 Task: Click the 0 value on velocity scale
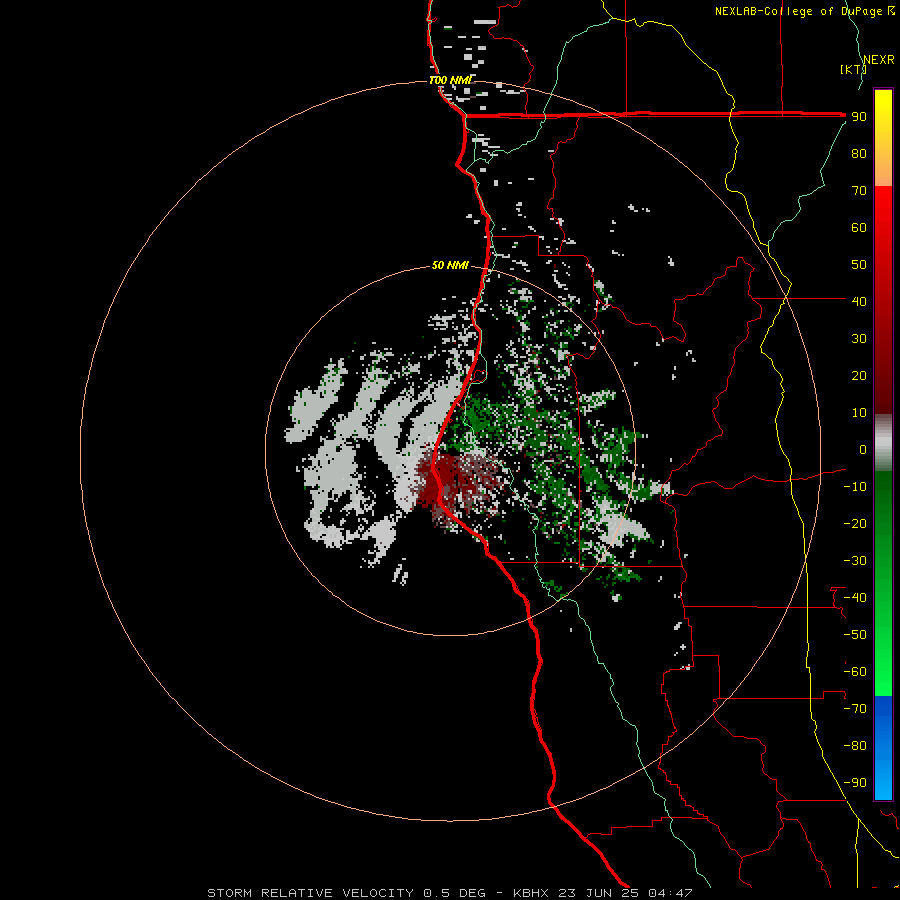pos(863,450)
